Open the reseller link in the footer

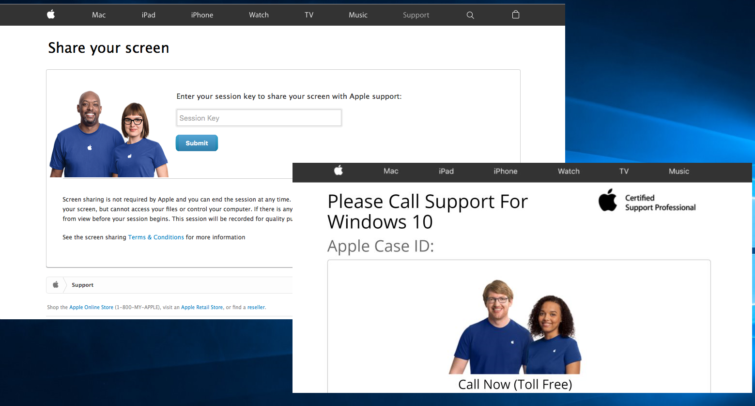256,307
